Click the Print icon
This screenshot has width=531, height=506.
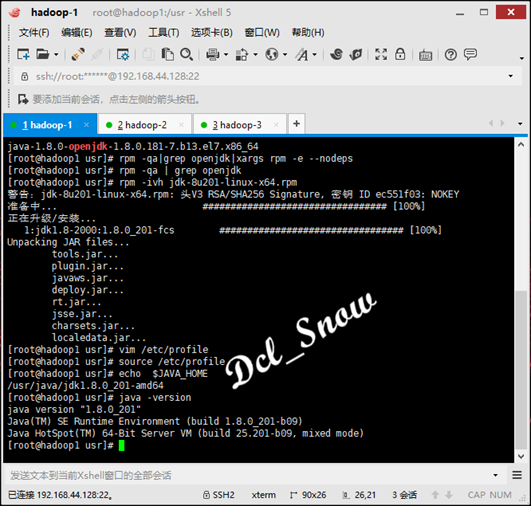click(x=213, y=54)
